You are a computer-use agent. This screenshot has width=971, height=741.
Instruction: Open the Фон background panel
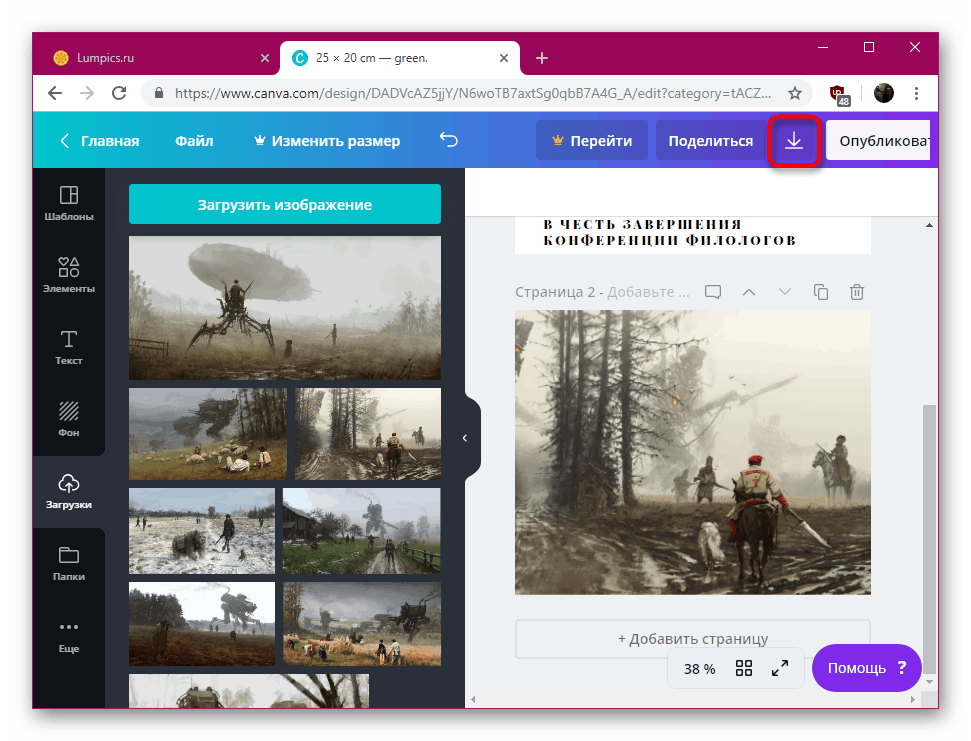[x=69, y=419]
